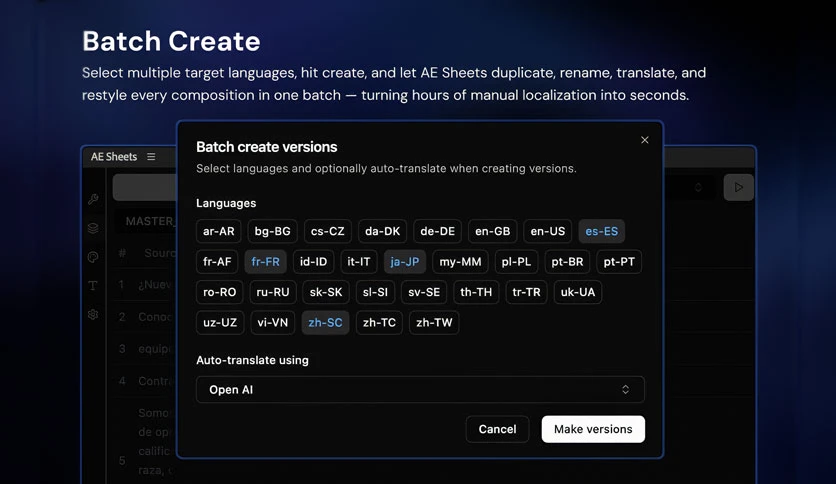Screen dimensions: 836x484
Task: Select the ro-RO language chip
Action: click(x=220, y=292)
